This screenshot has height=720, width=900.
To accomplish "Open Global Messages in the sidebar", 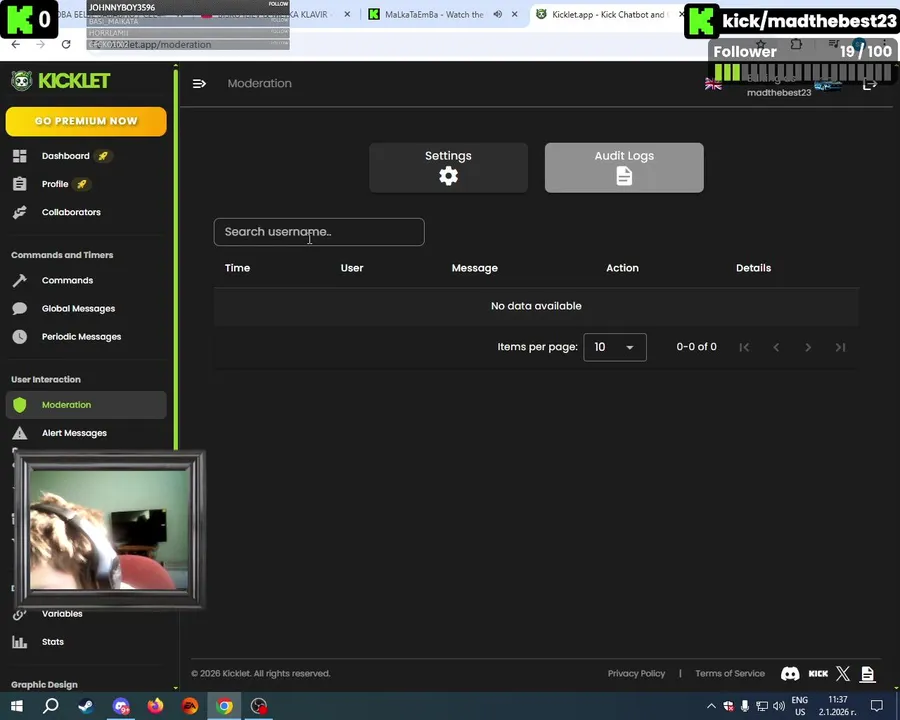I will coord(86,308).
